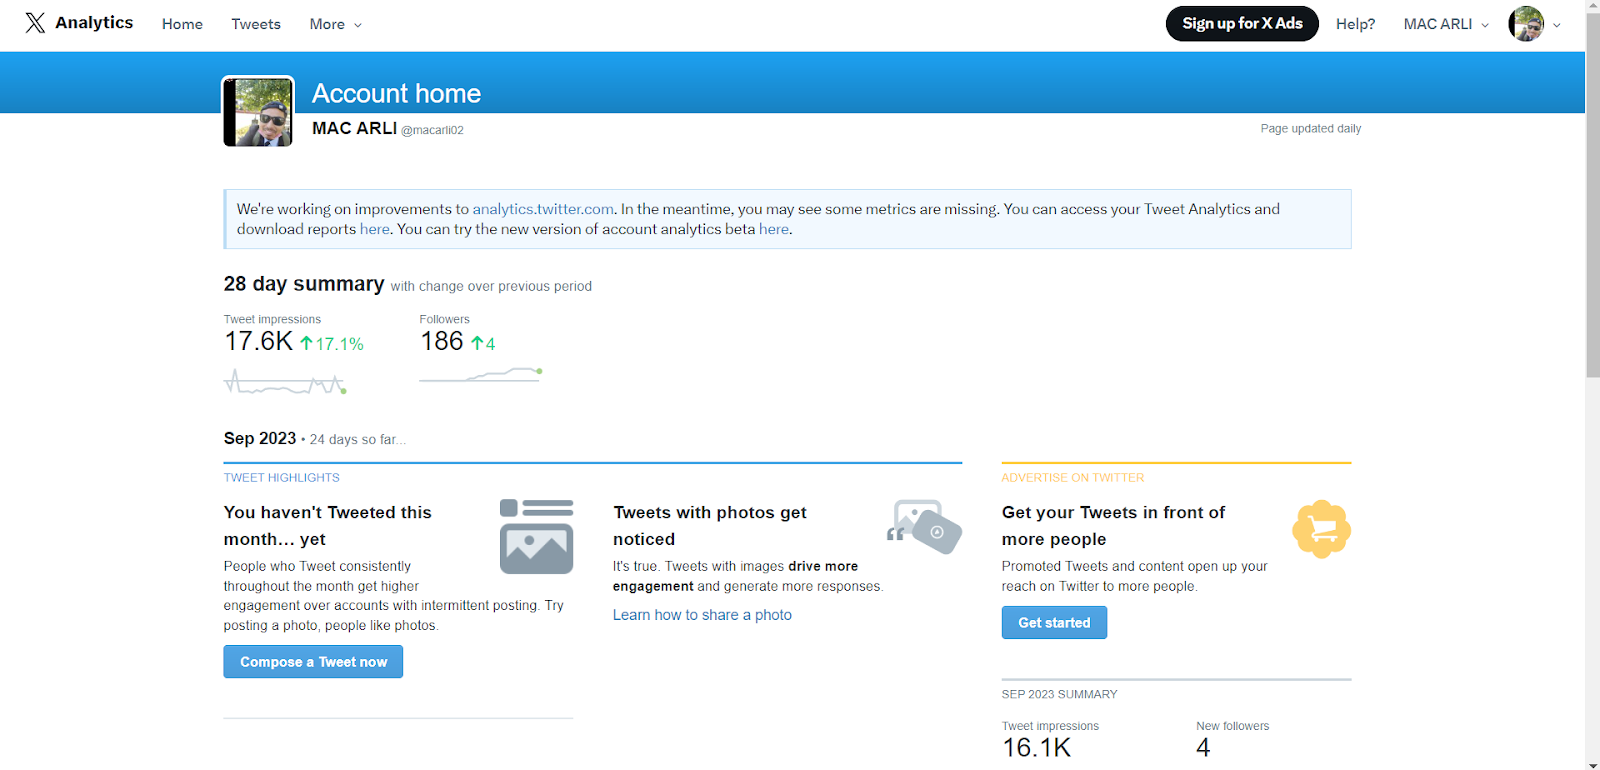Viewport: 1600px width, 770px height.
Task: Click the photo post illustration icon
Action: (x=536, y=536)
